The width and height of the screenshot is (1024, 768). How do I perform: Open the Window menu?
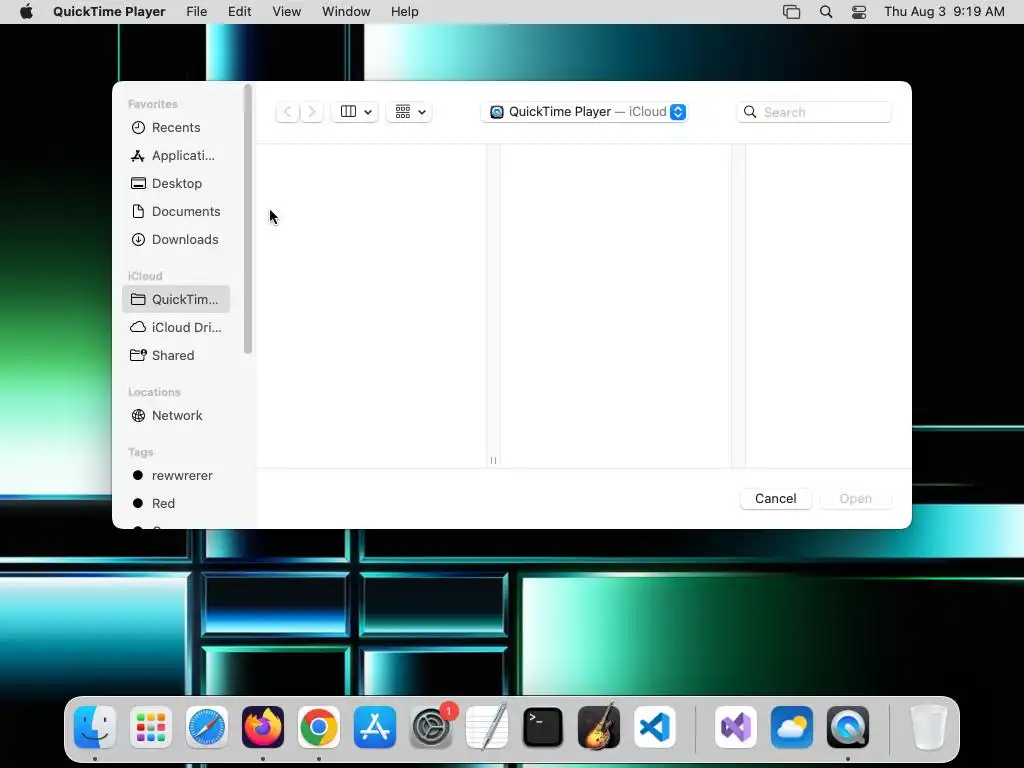coord(346,12)
